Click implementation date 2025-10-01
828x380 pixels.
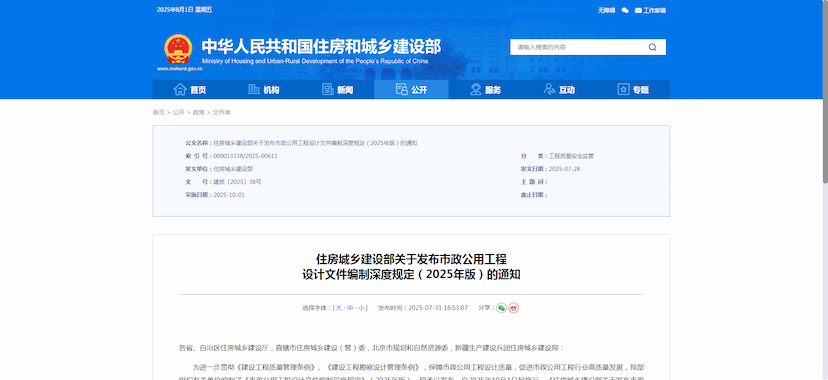click(229, 195)
